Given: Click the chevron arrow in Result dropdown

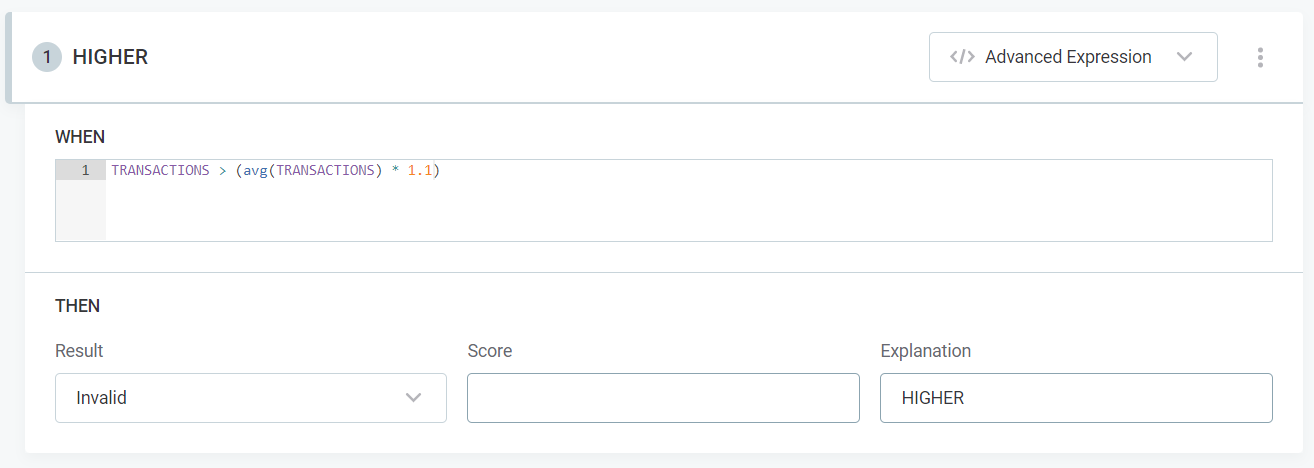Looking at the screenshot, I should coord(413,398).
